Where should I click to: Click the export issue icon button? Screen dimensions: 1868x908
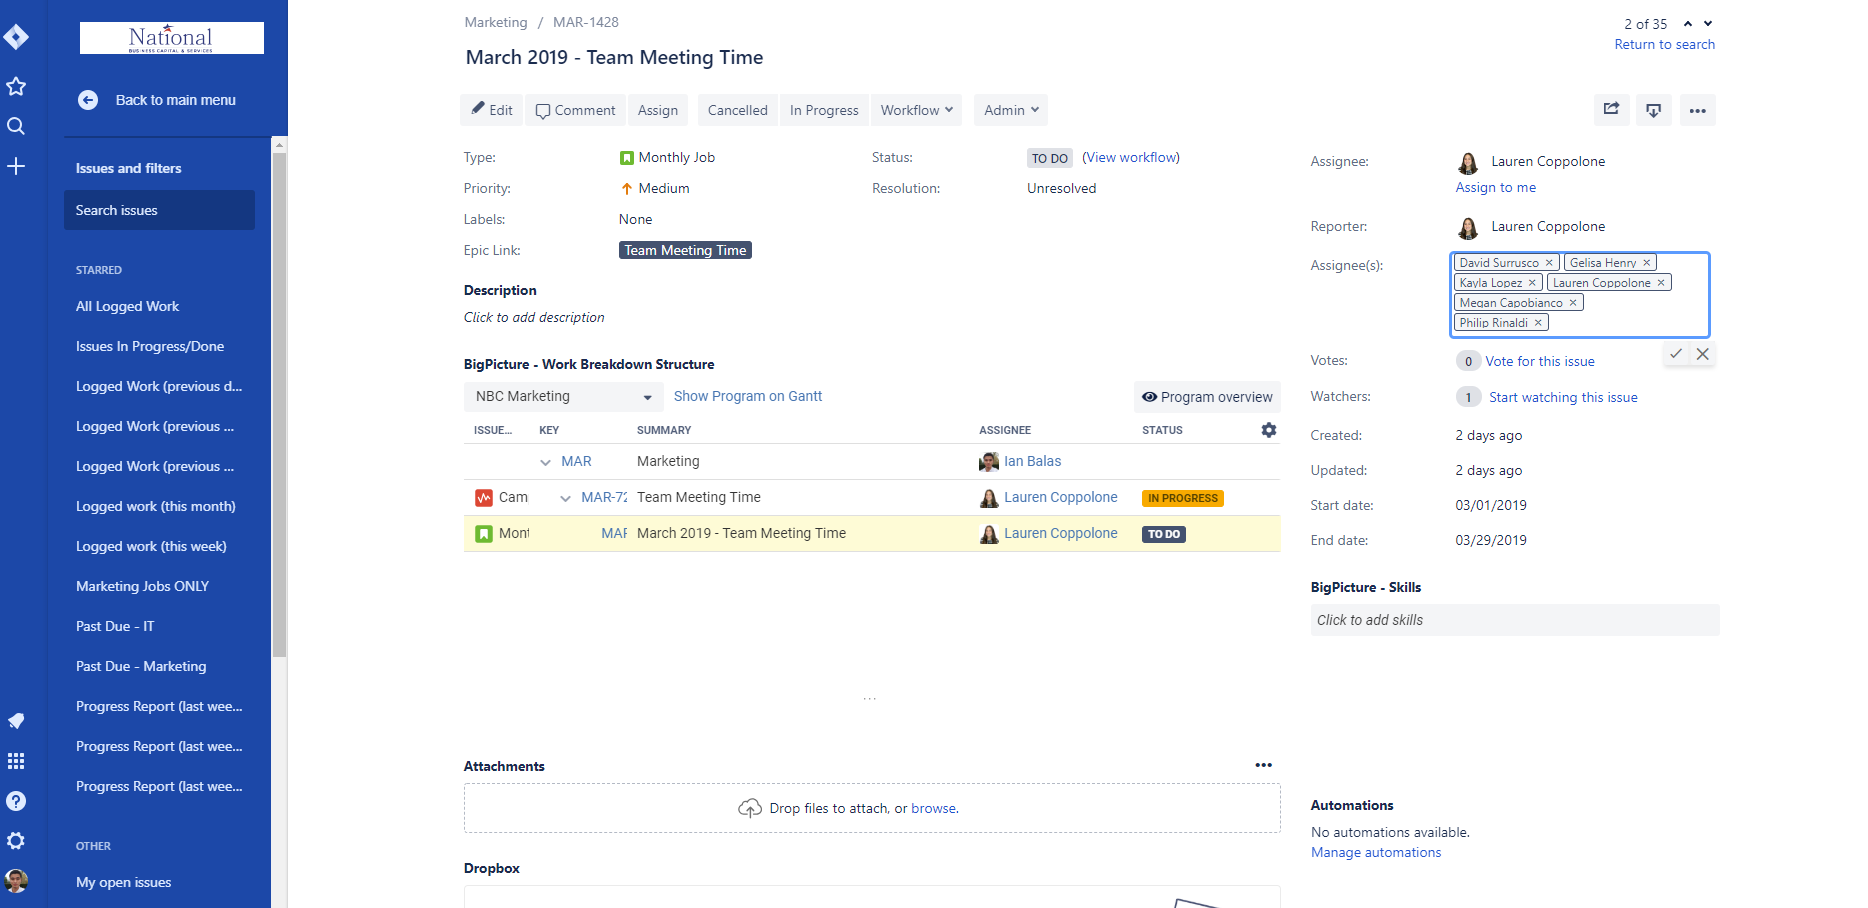click(x=1654, y=110)
